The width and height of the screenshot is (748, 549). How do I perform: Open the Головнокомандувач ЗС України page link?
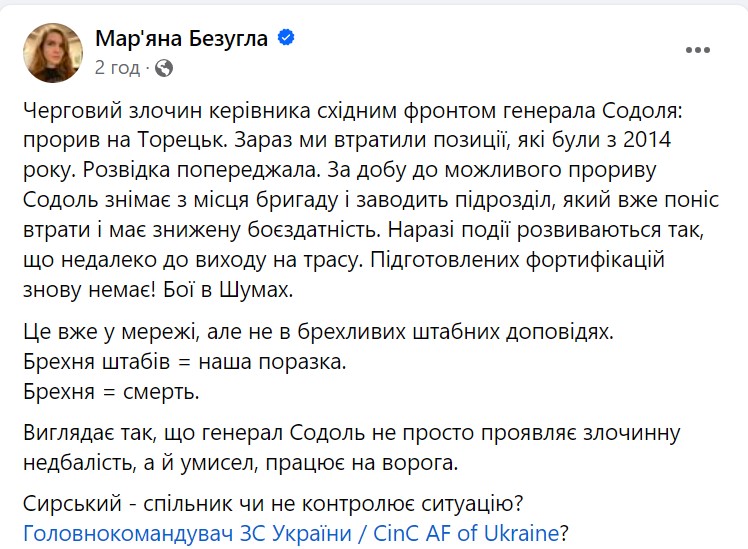[x=290, y=532]
